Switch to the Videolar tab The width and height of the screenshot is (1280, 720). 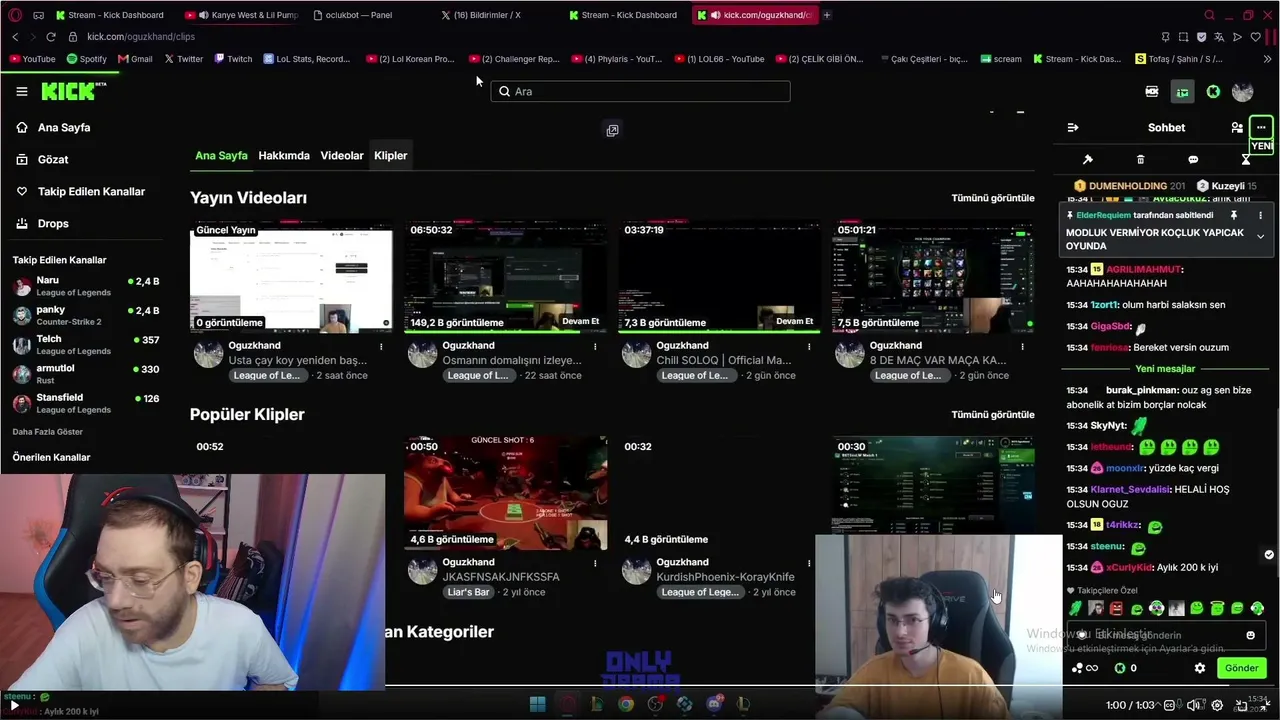point(342,156)
